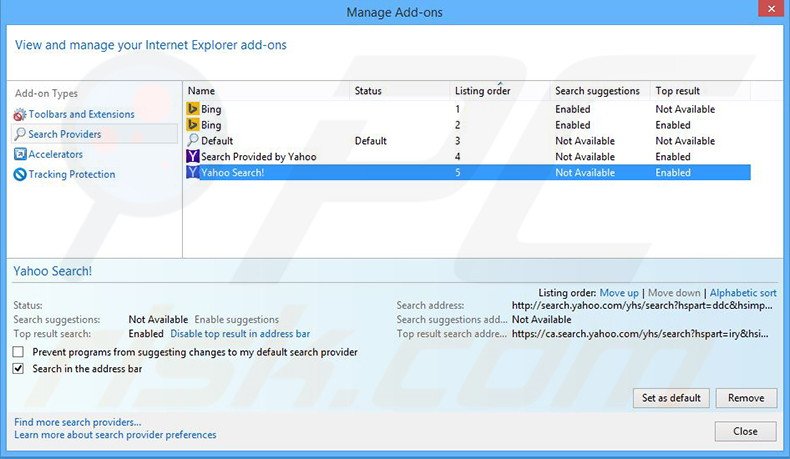Click the Default status cell
790x459 pixels.
pos(371,141)
